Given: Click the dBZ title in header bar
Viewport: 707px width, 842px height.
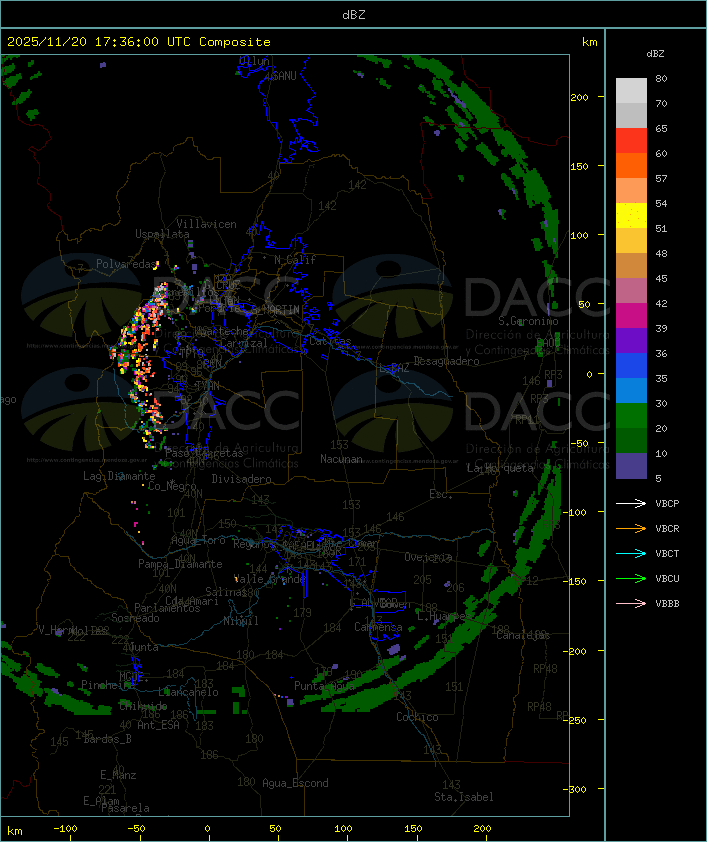Looking at the screenshot, I should click(x=354, y=15).
